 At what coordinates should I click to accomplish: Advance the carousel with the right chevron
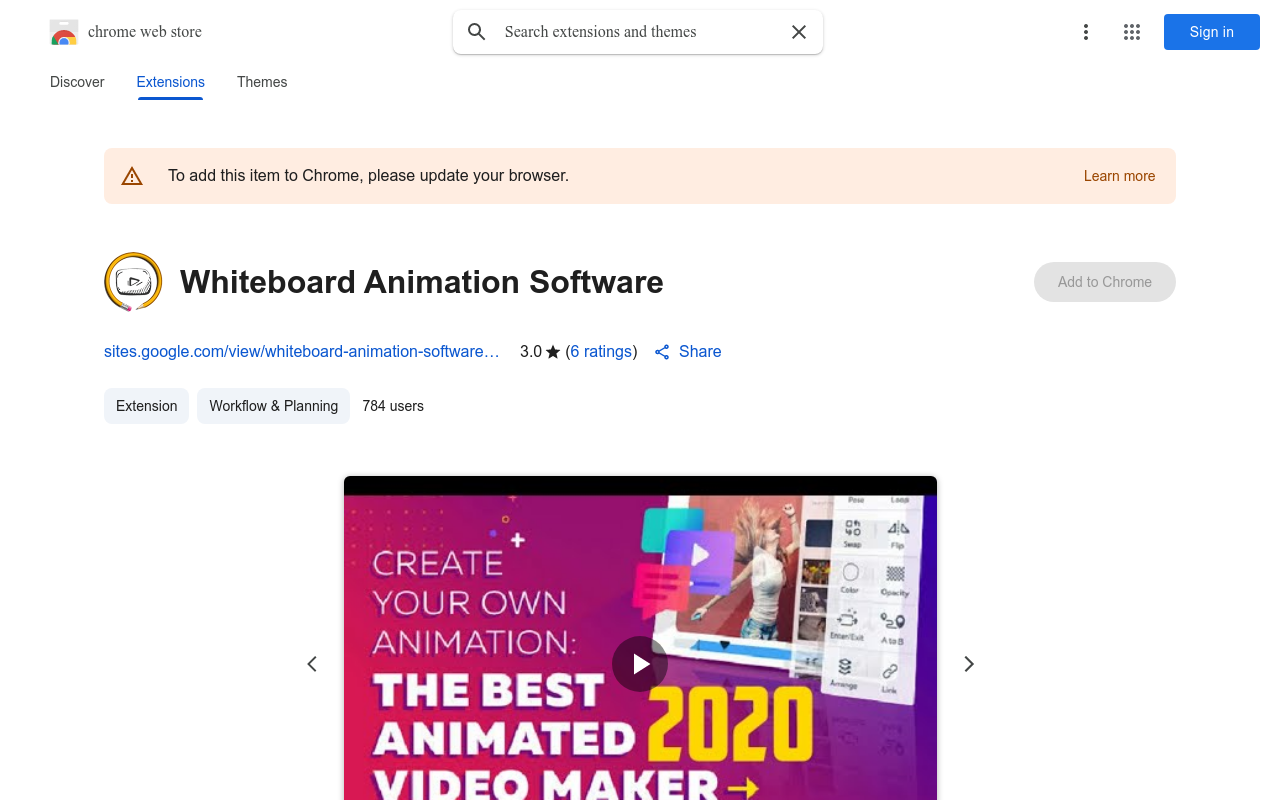(968, 664)
